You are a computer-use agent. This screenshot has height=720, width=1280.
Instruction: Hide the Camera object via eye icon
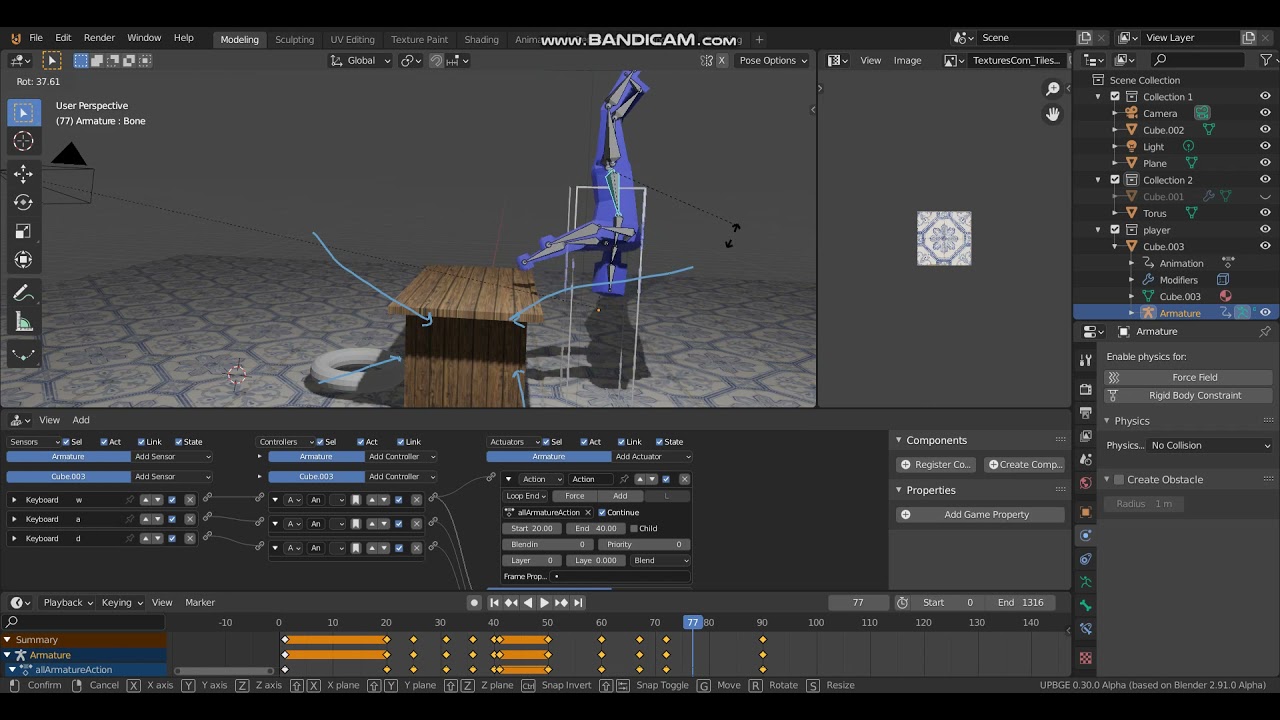pos(1265,113)
